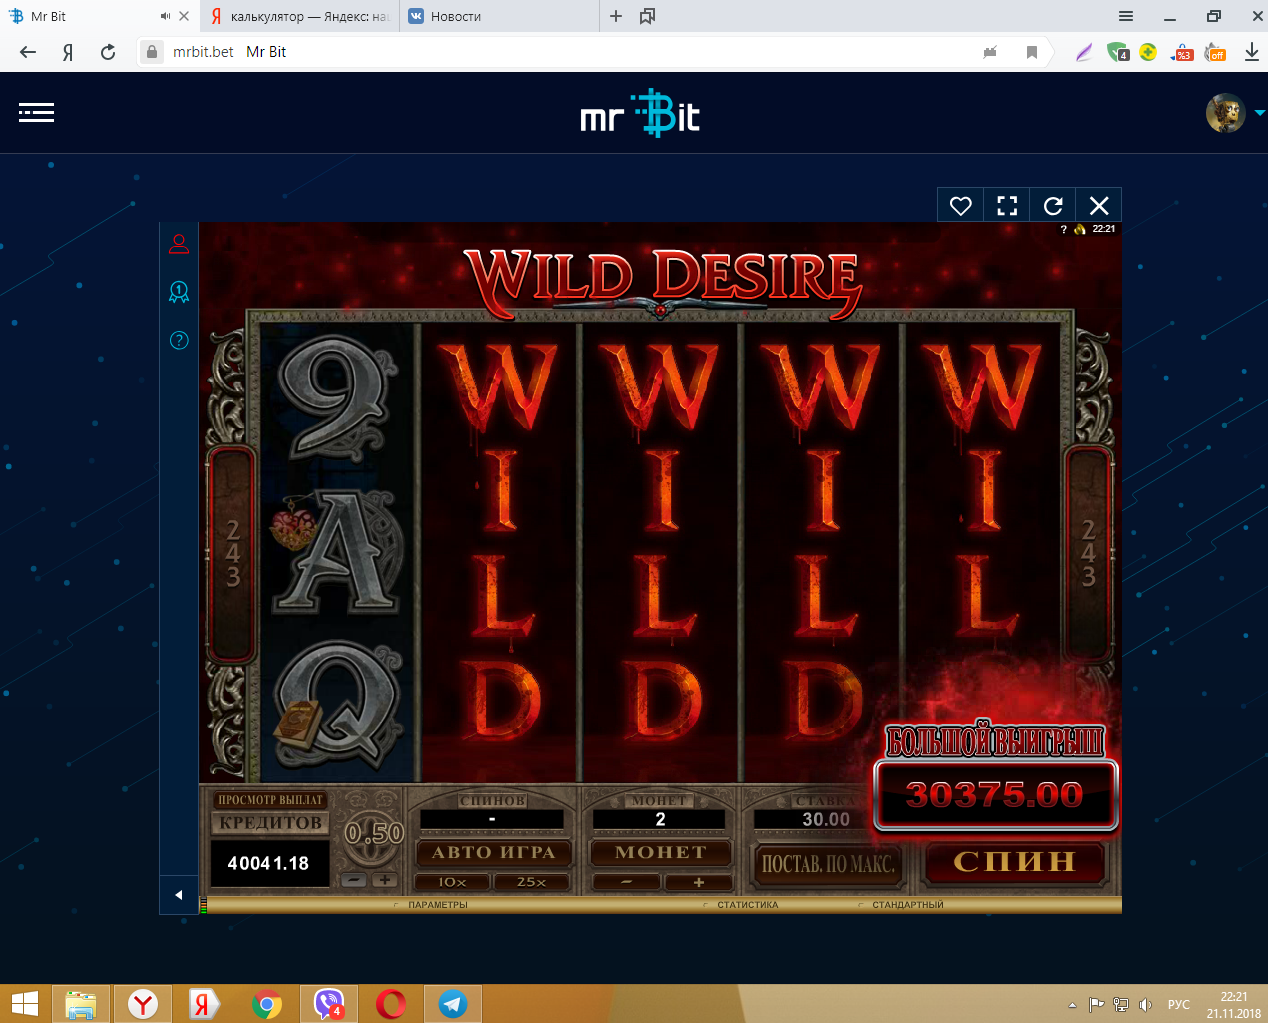1268x1023 pixels.
Task: Collapse the game sidebar with arrow
Action: 179,895
